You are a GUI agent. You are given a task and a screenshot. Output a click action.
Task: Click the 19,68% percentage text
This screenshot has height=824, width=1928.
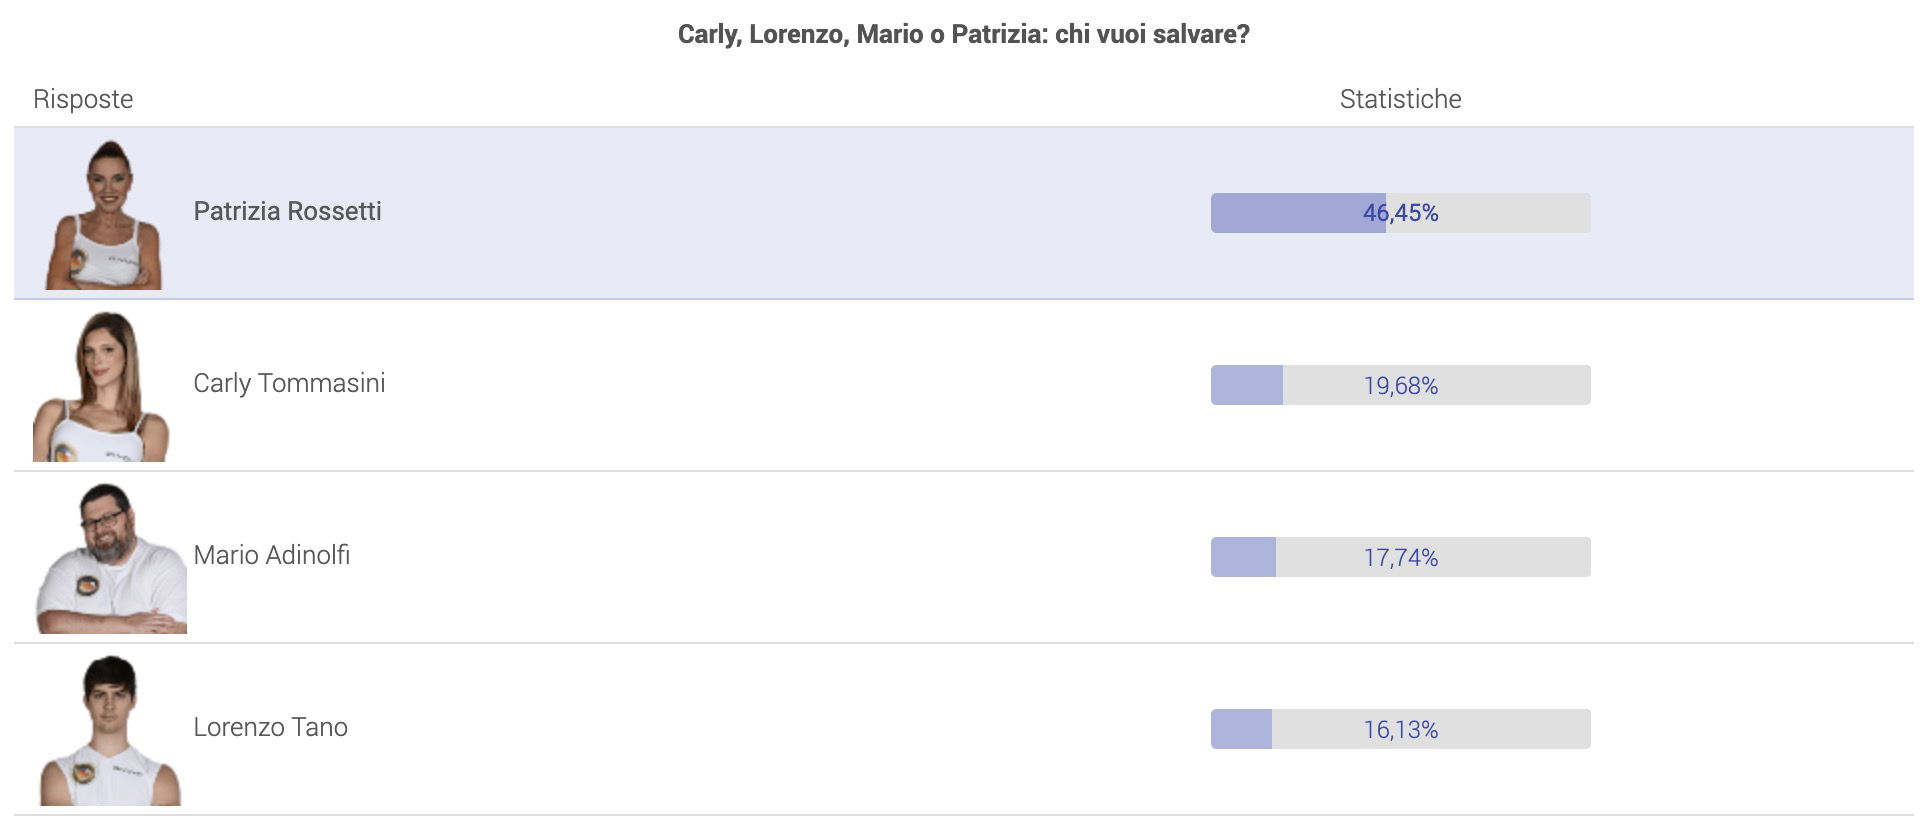click(x=1400, y=385)
